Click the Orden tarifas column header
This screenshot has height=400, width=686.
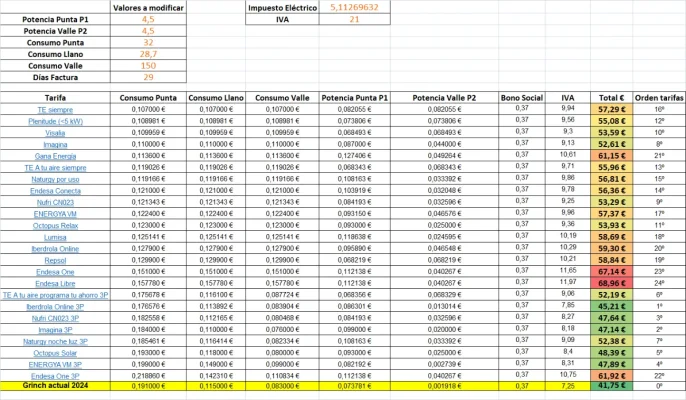[x=659, y=98]
